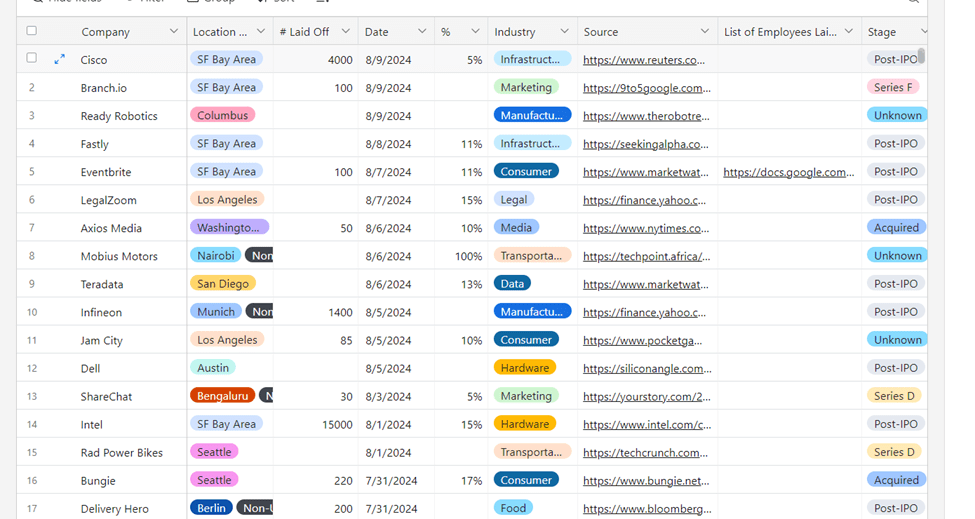Image resolution: width=975 pixels, height=519 pixels.
Task: Click the Data industry tag
Action: pyautogui.click(x=512, y=283)
